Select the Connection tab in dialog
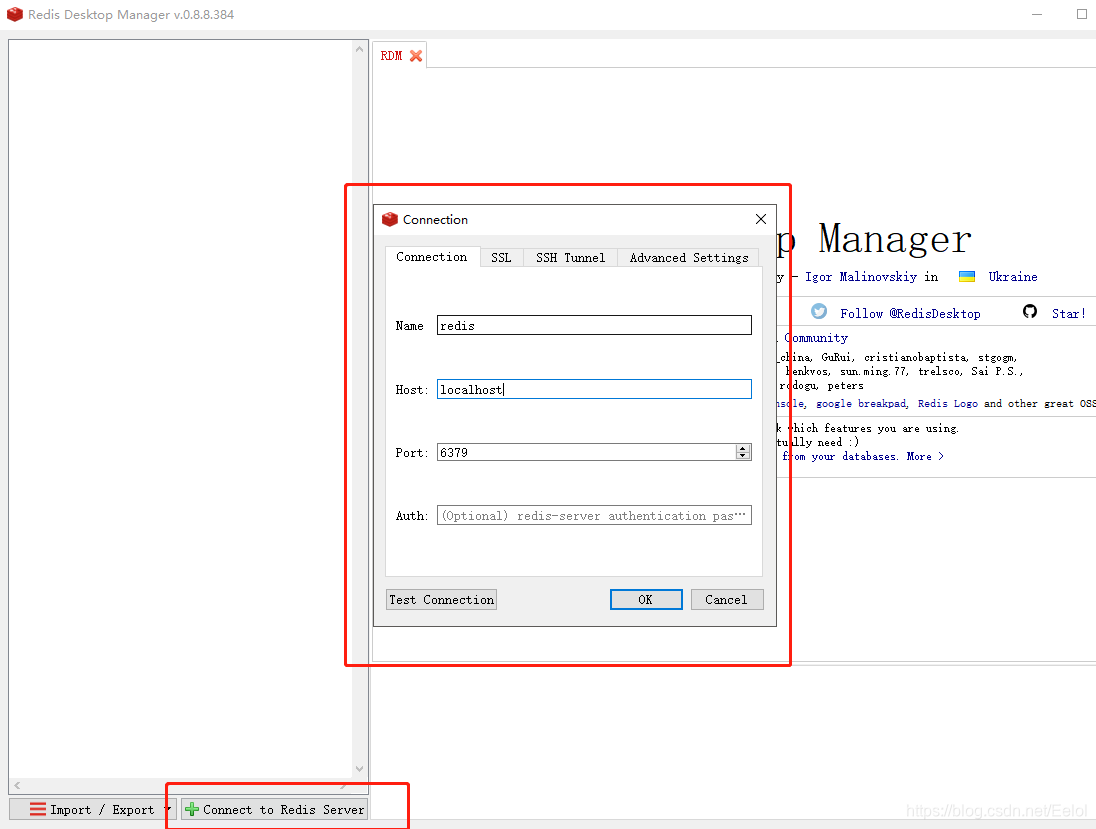Screen dimensions: 1096x829 [432, 257]
